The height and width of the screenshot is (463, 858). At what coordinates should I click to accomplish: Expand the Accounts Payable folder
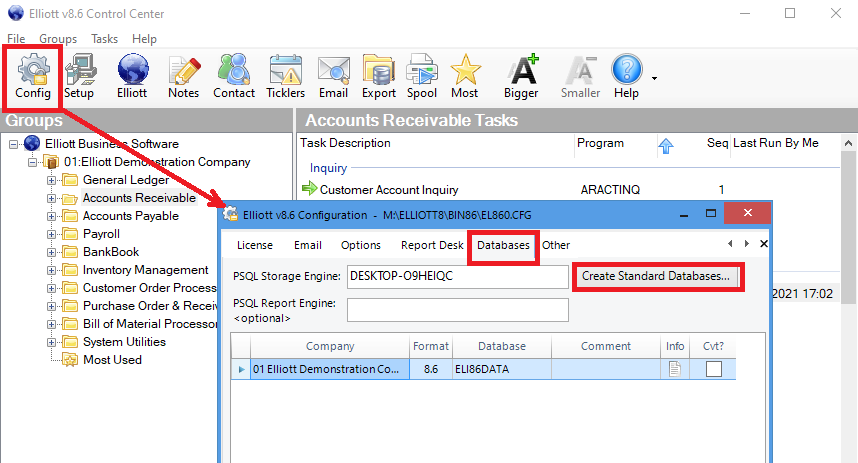[51, 216]
